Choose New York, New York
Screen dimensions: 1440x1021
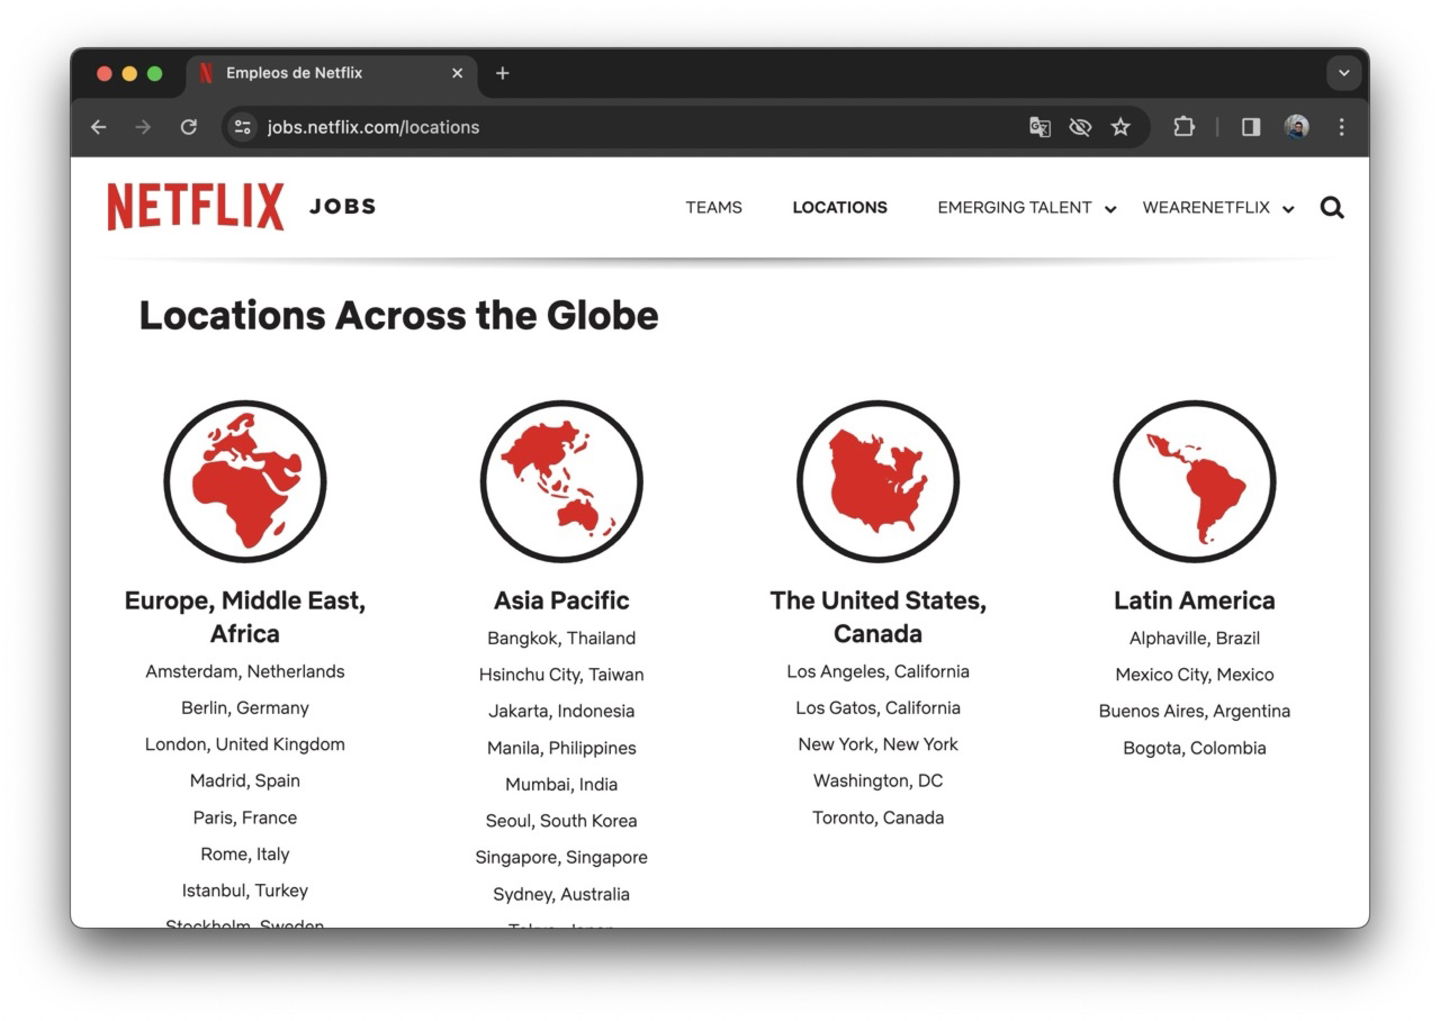878,744
